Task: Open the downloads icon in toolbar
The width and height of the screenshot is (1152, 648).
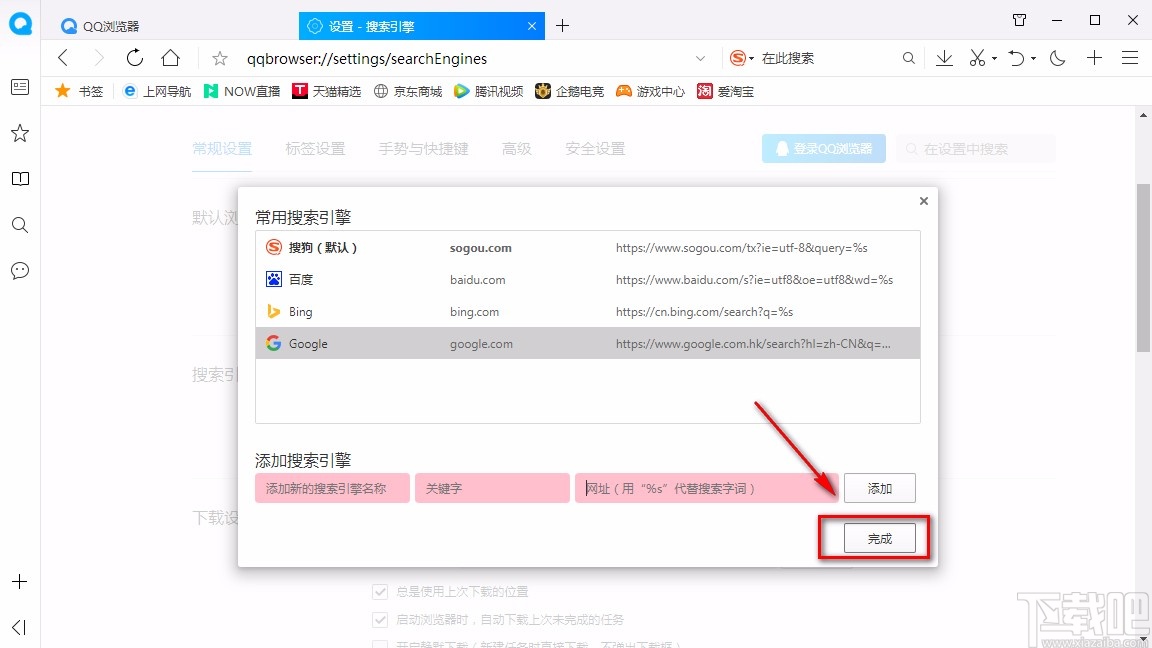Action: pyautogui.click(x=943, y=58)
